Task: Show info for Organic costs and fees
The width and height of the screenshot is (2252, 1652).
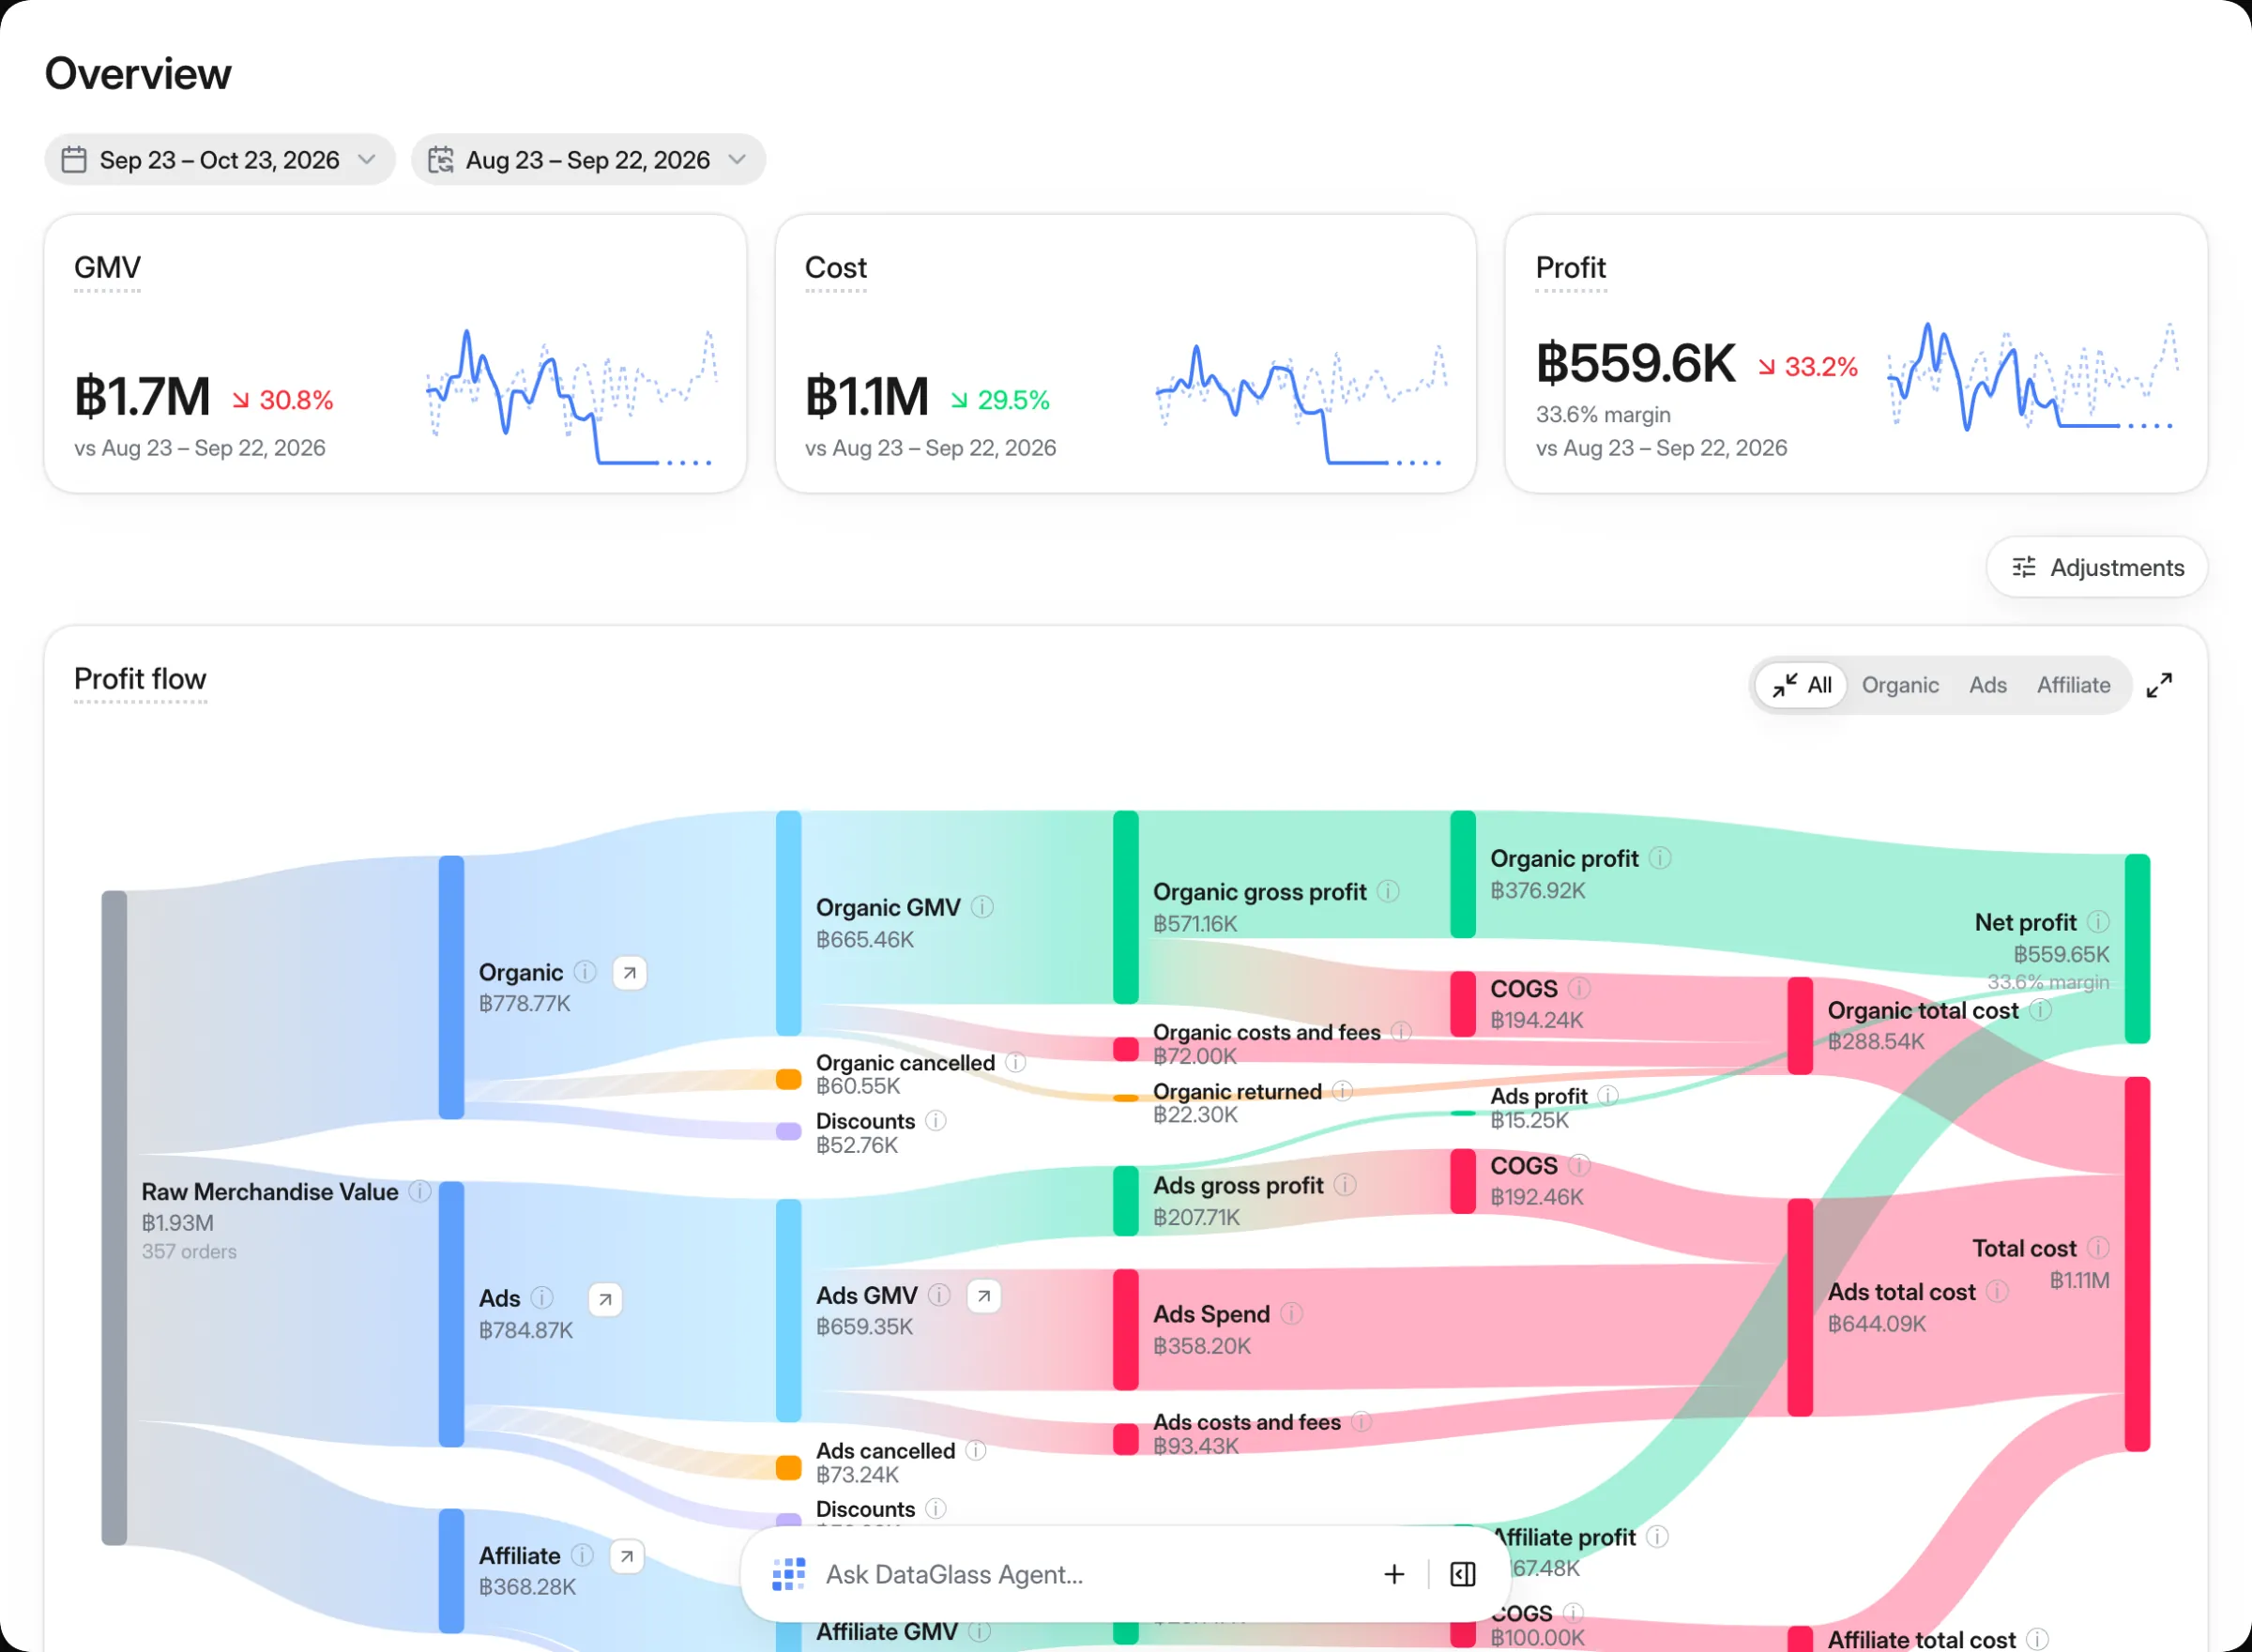Action: click(1402, 1033)
